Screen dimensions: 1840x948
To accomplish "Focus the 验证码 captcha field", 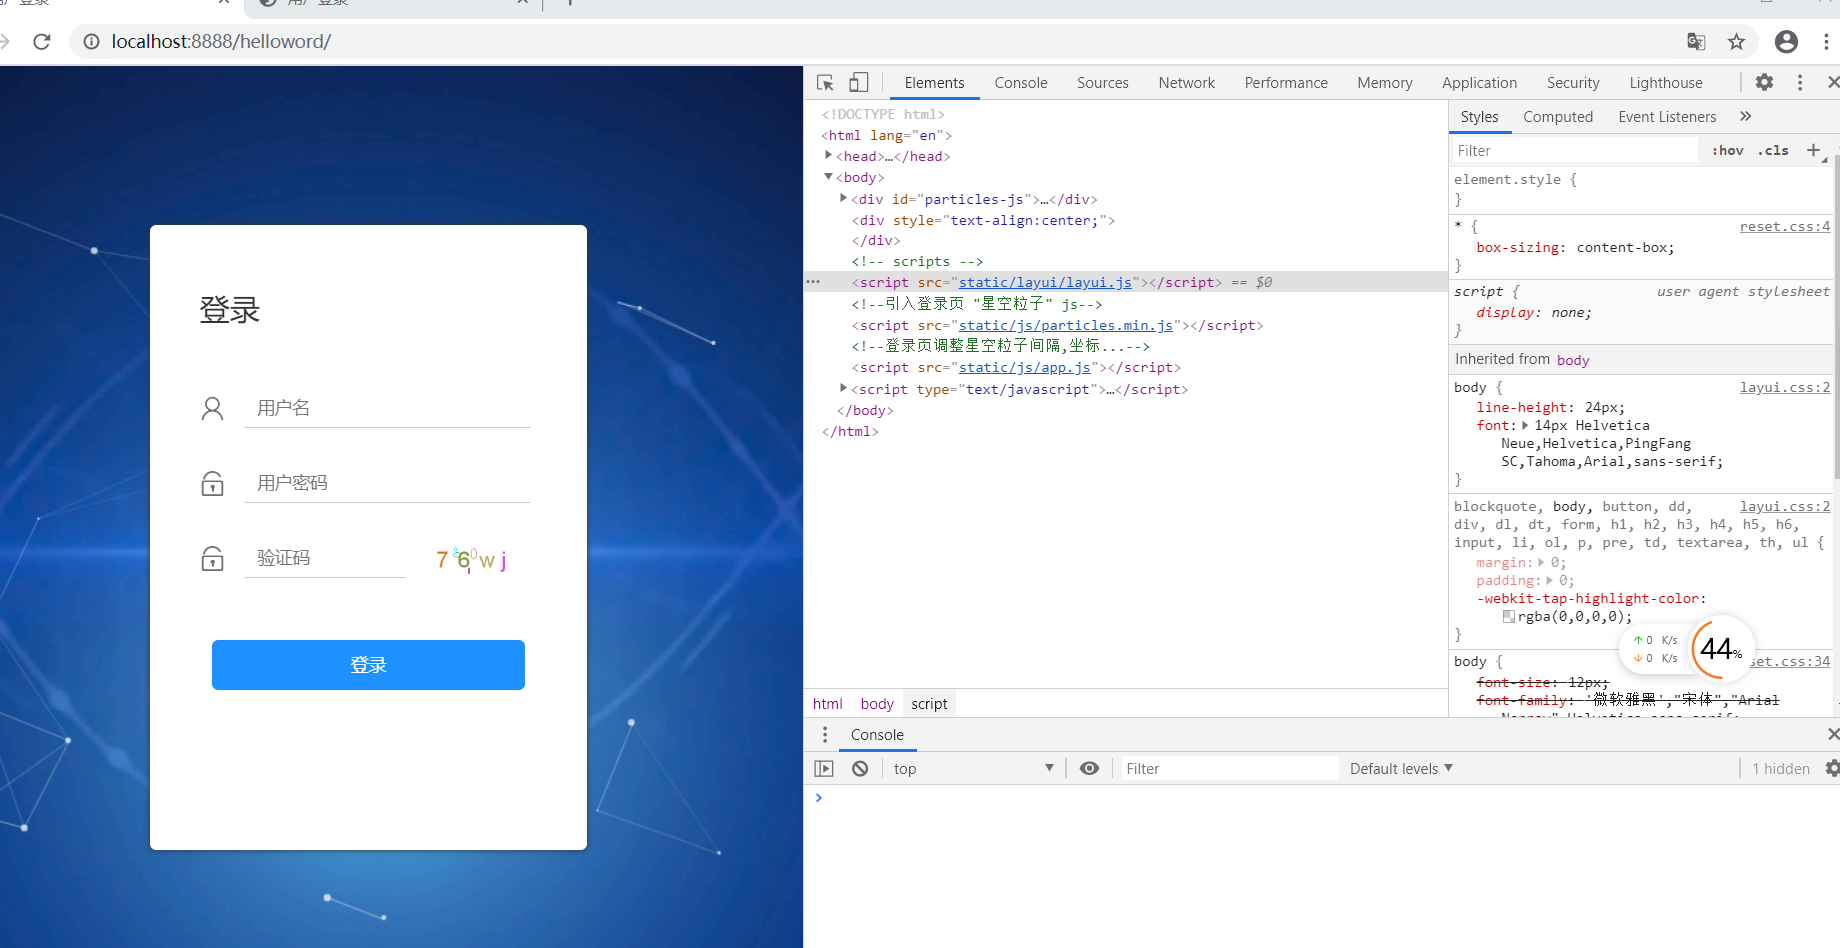I will pos(325,558).
